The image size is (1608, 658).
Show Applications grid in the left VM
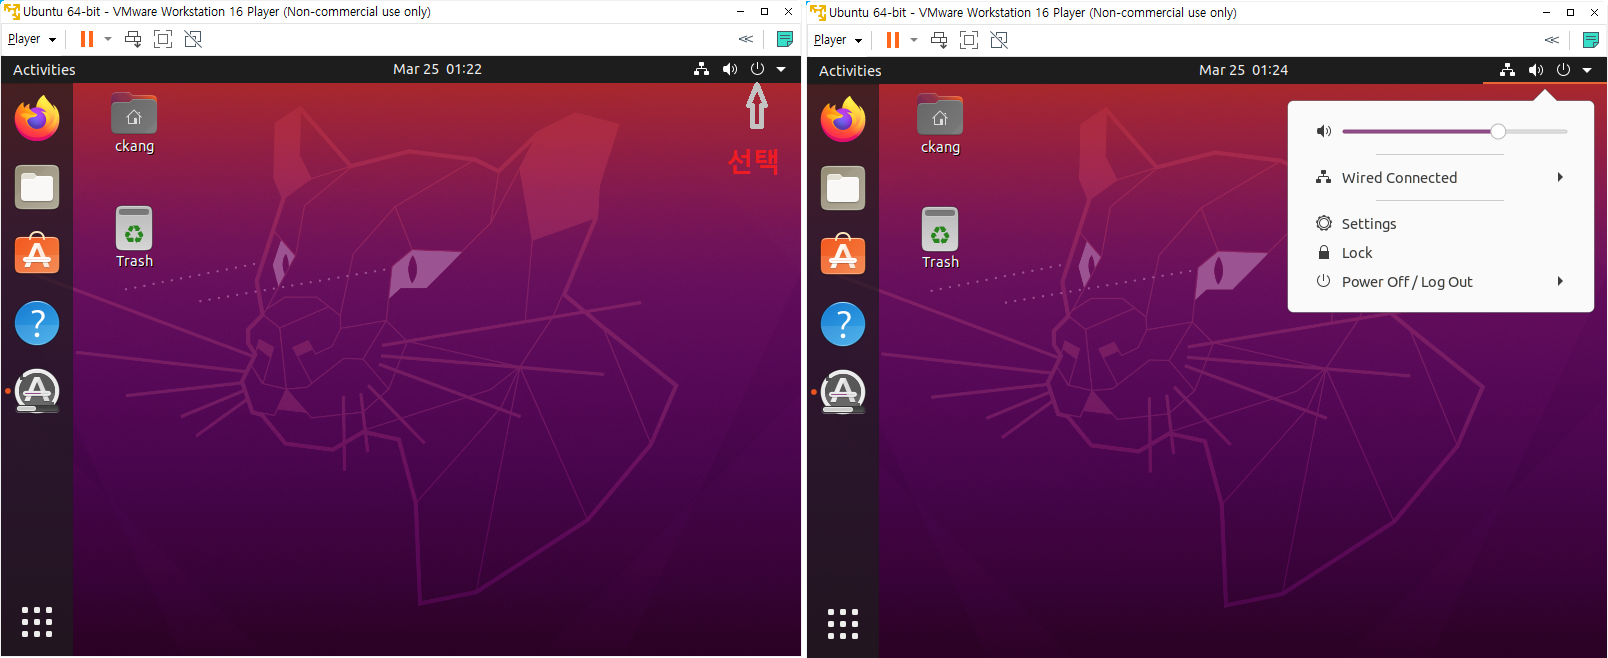click(x=37, y=622)
